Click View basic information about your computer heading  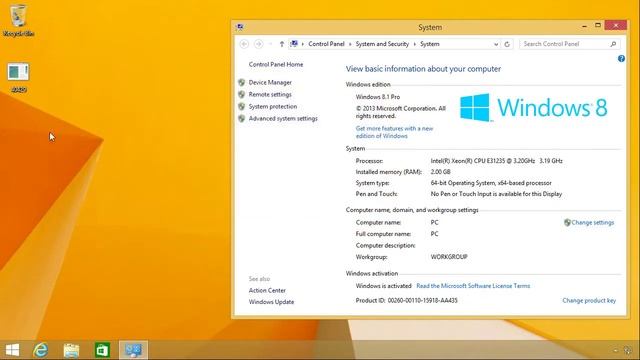click(x=423, y=69)
